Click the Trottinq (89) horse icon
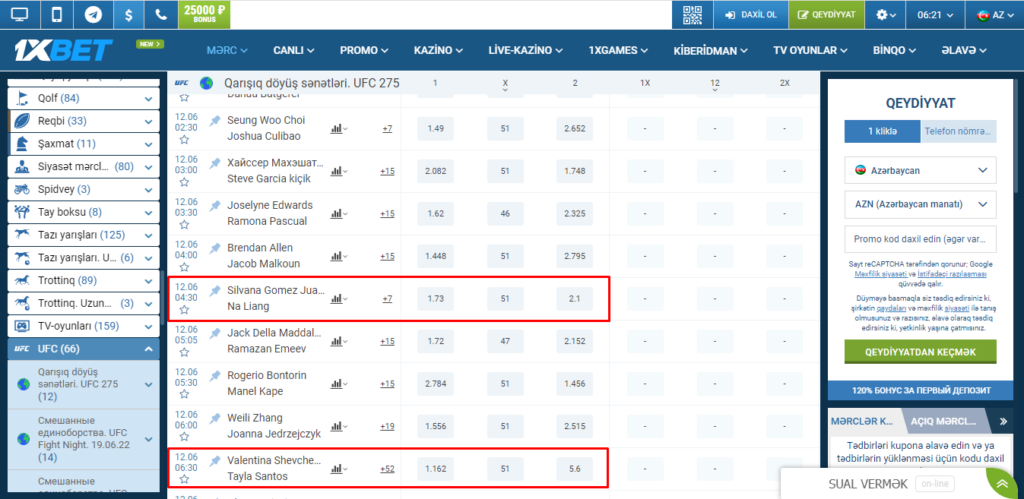The height and width of the screenshot is (499, 1024). (x=22, y=281)
